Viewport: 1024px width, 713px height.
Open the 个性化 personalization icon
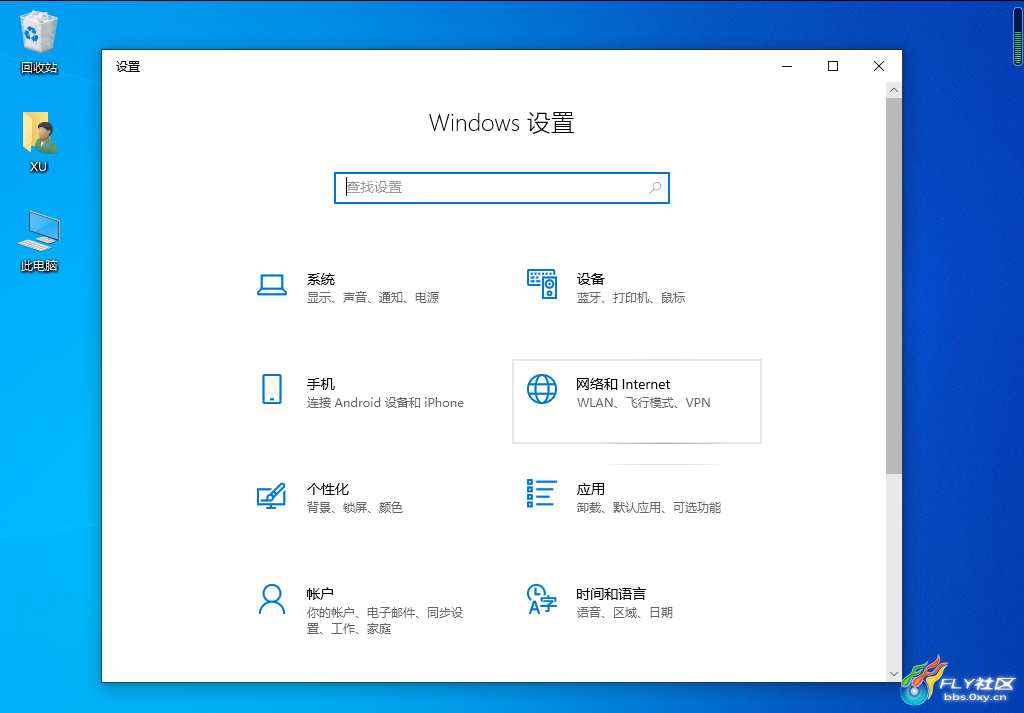tap(272, 495)
